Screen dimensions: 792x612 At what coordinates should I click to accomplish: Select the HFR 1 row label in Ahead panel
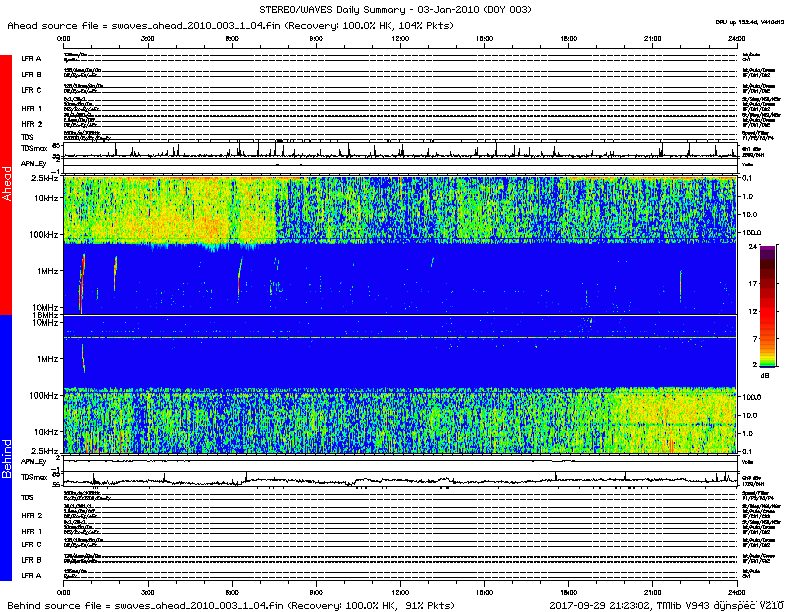(x=31, y=108)
